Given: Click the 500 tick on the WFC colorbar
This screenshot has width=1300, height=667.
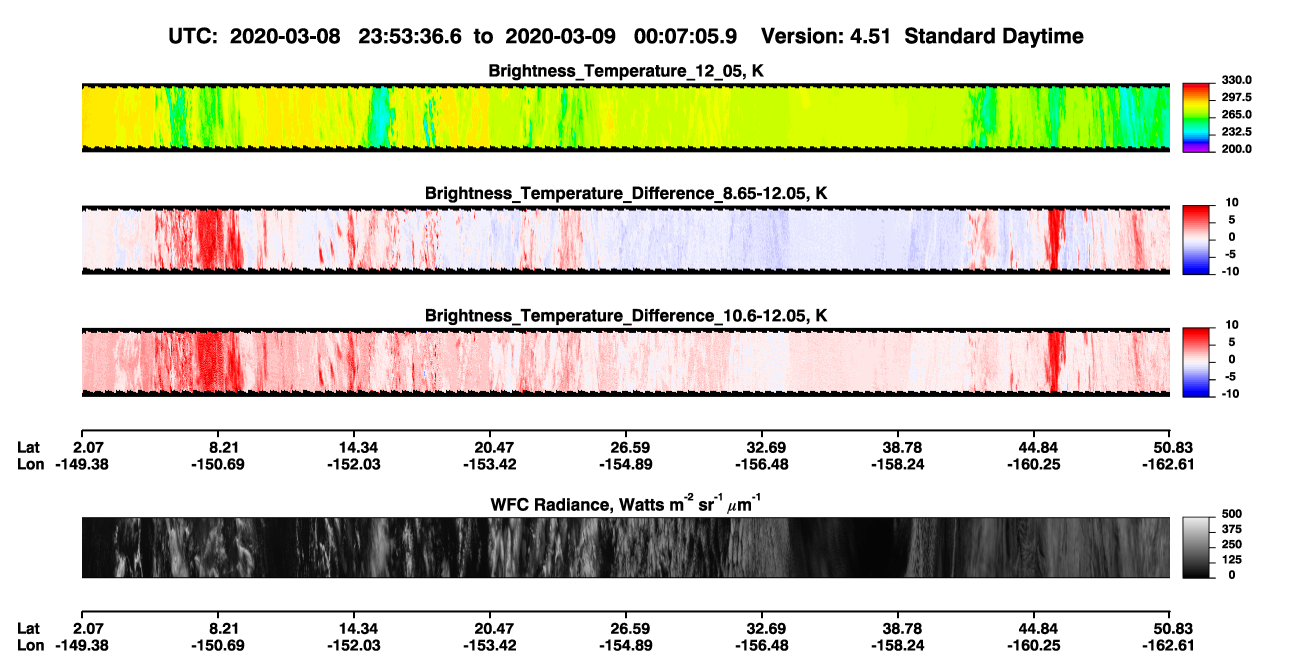Looking at the screenshot, I should pos(1231,513).
